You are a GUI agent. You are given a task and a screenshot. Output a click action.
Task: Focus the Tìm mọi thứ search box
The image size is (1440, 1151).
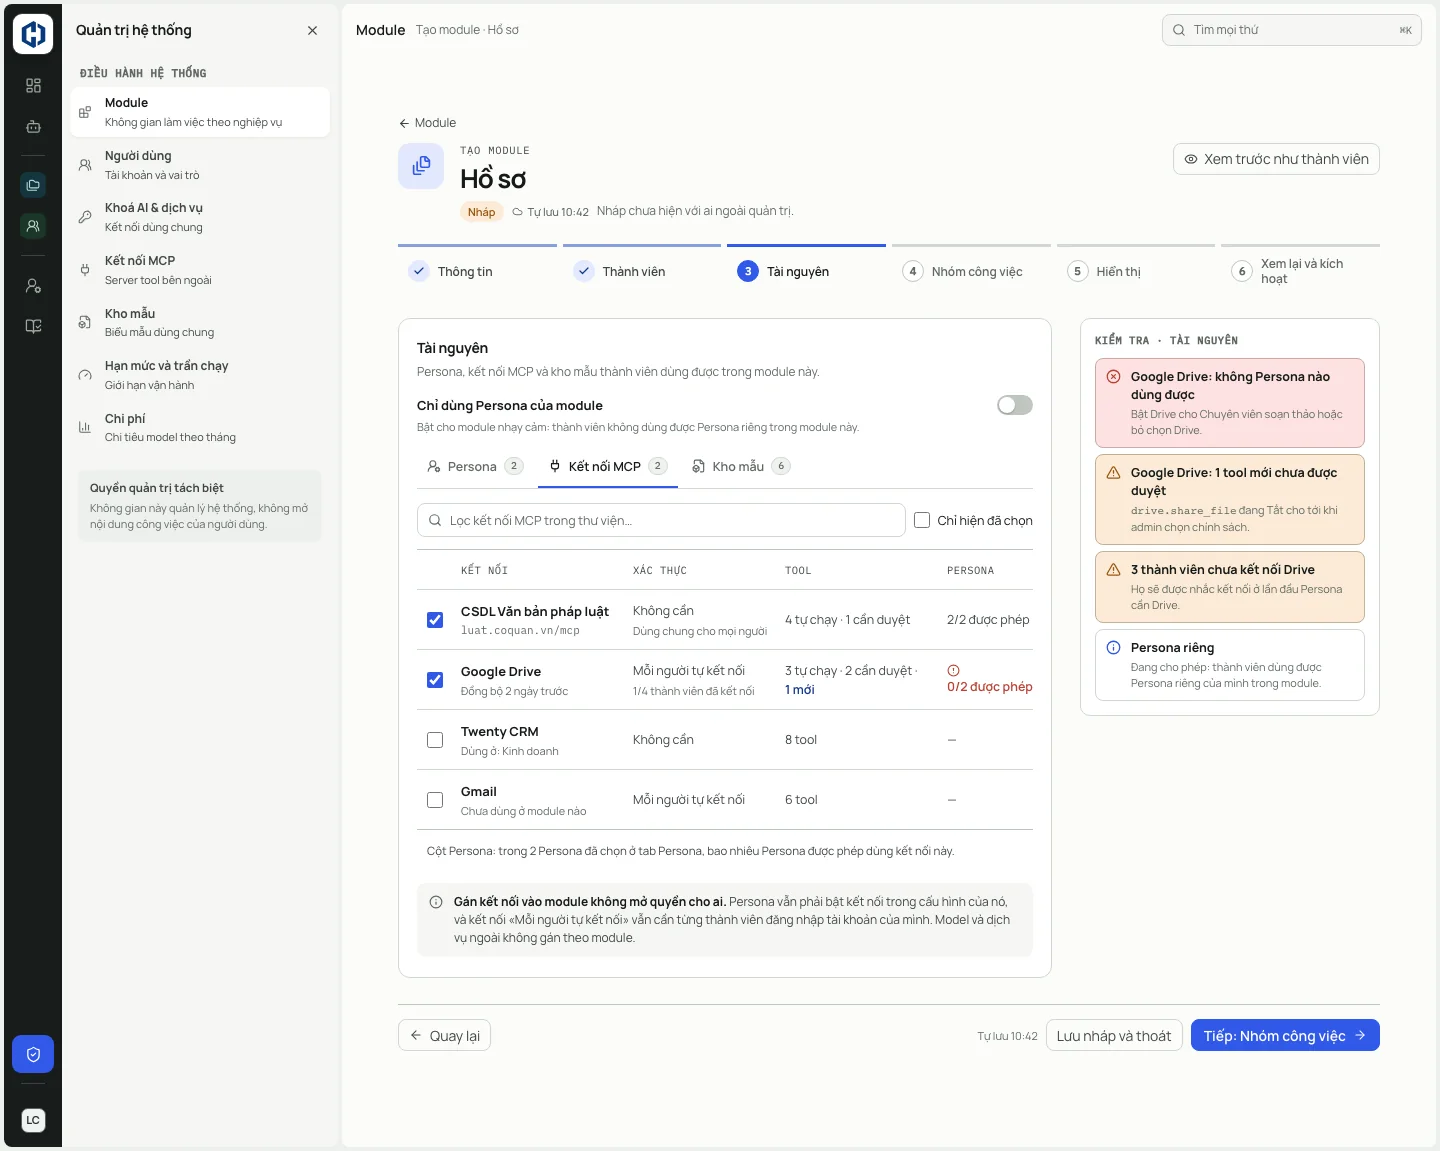[x=1292, y=30]
